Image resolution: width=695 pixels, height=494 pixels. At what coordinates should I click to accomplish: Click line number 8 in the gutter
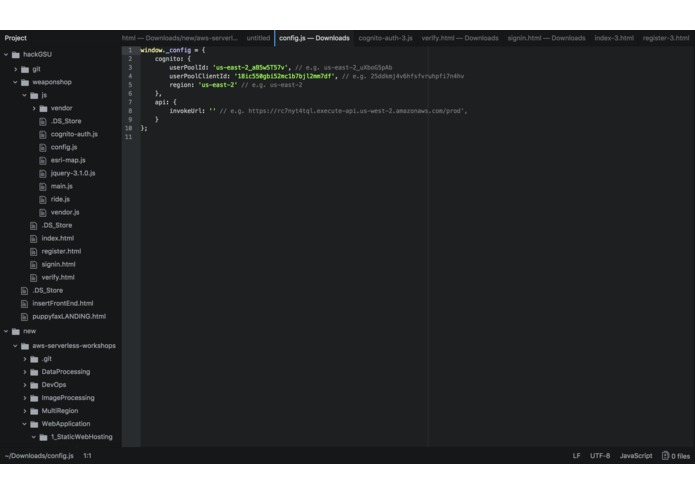tap(130, 111)
